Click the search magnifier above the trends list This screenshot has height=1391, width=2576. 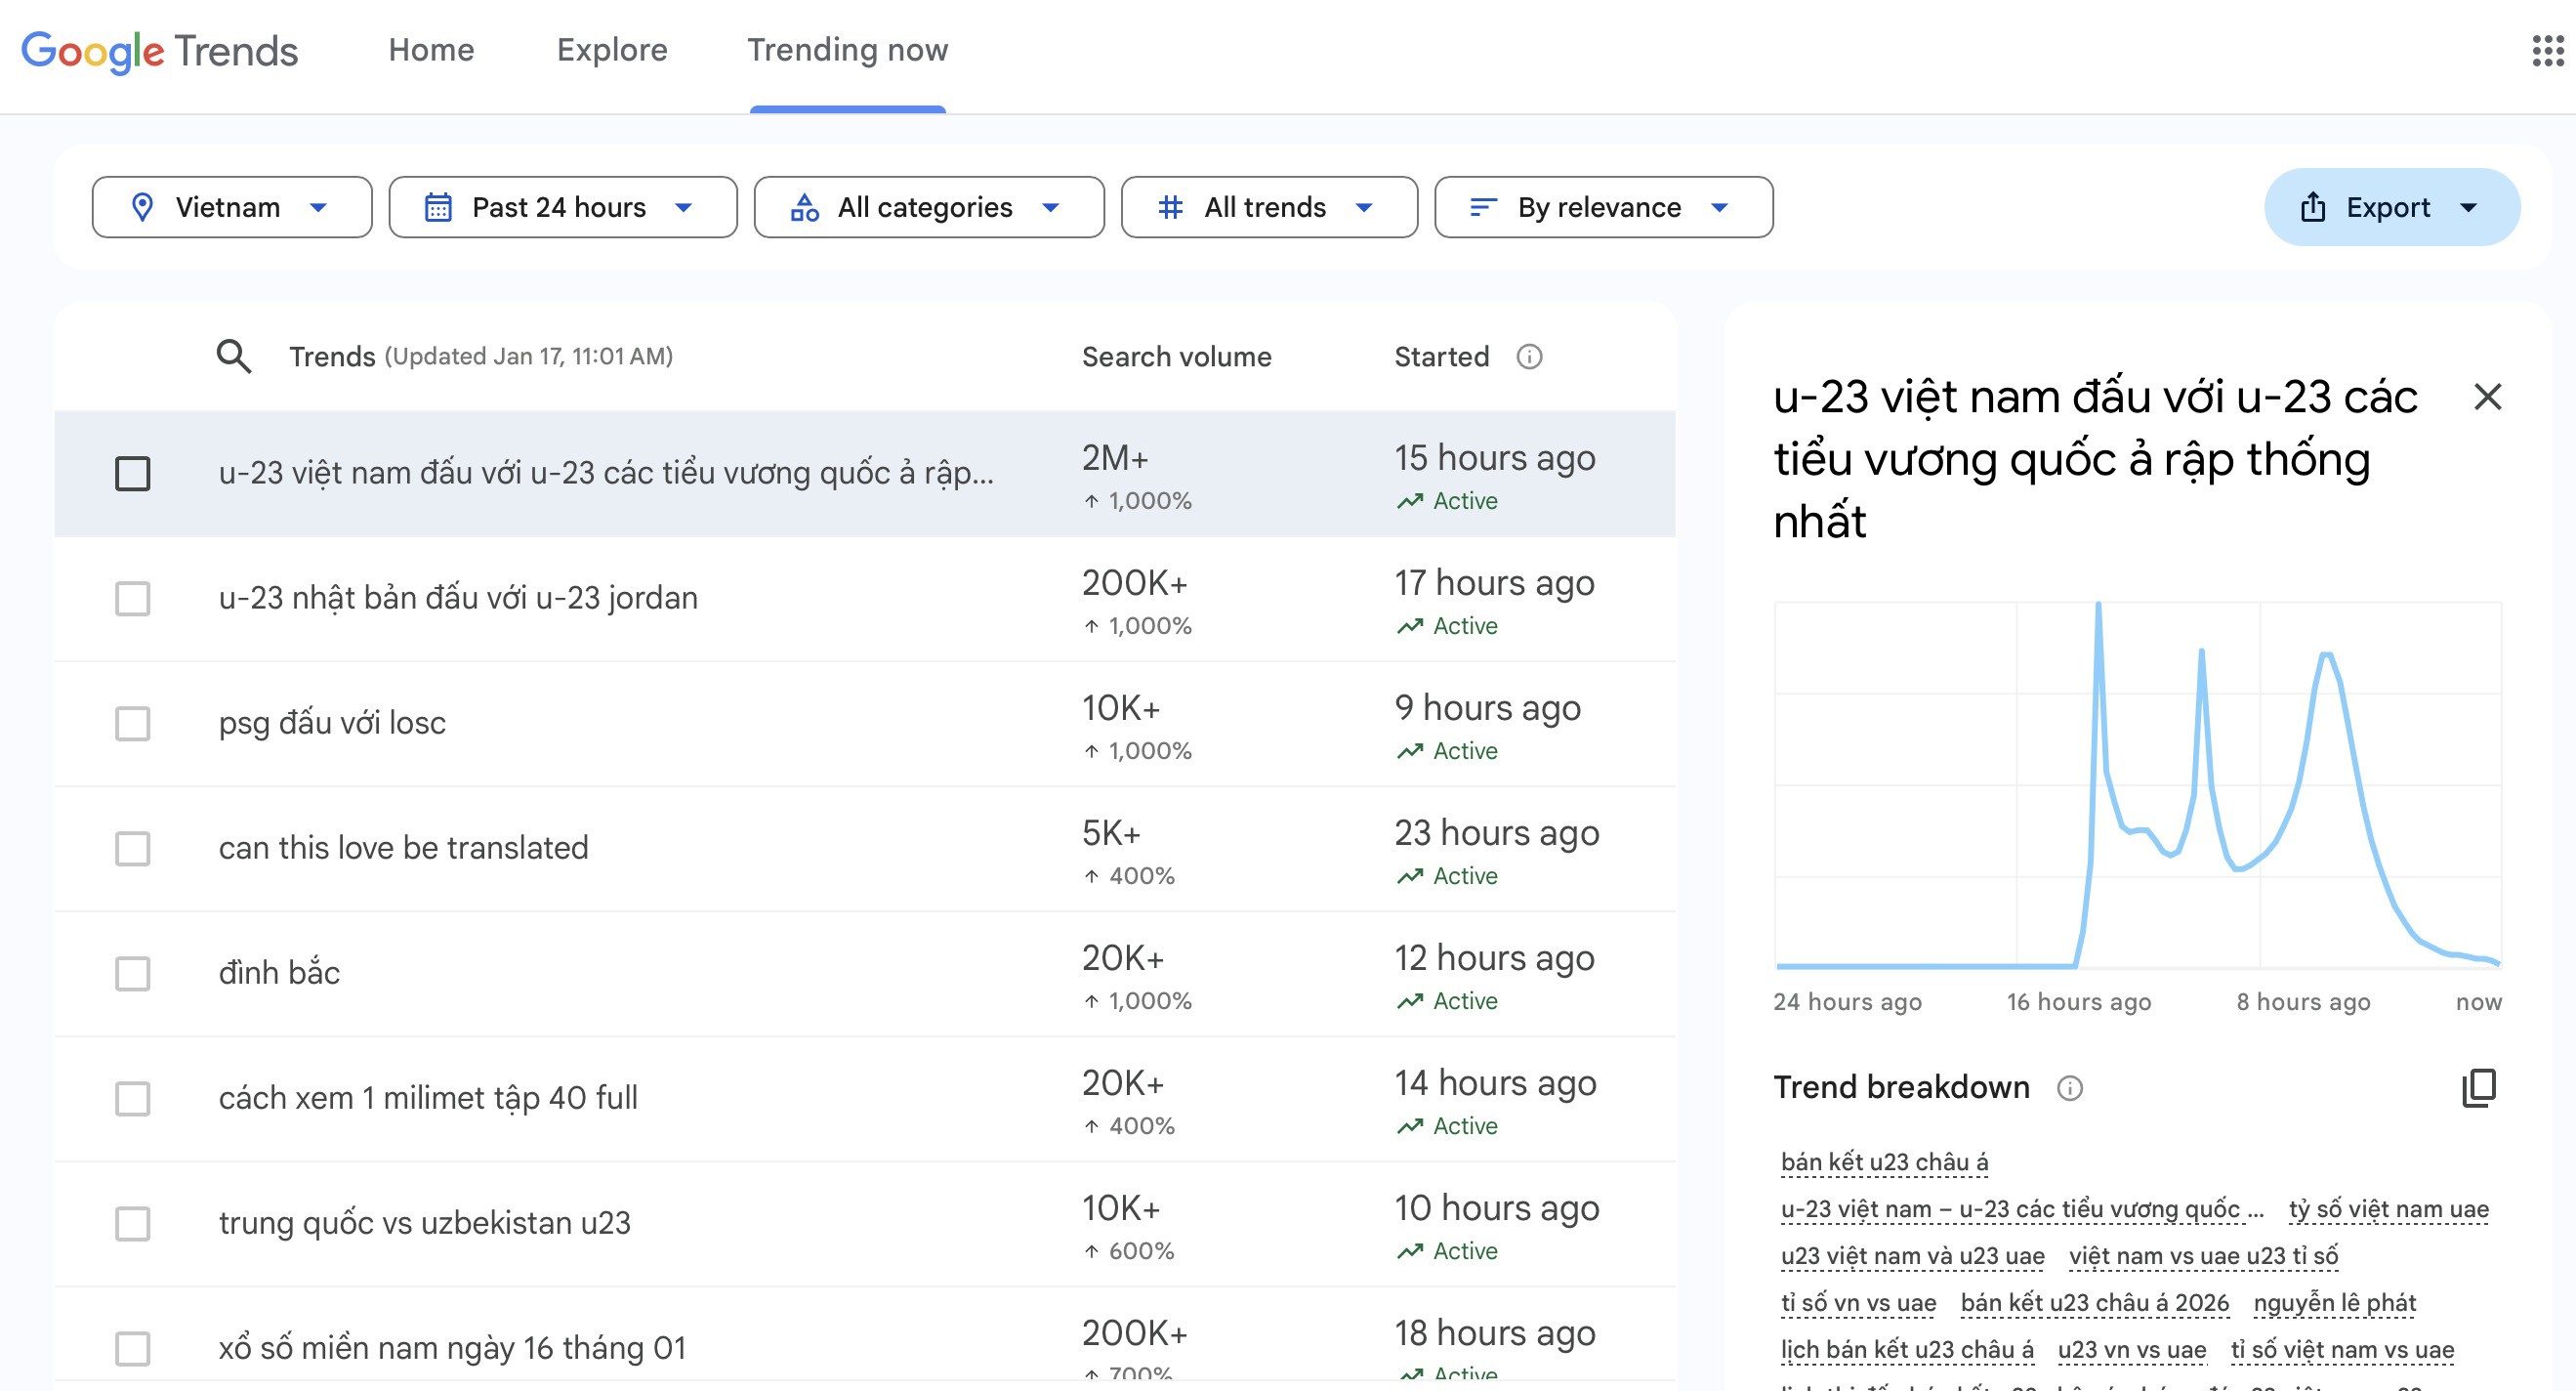233,356
